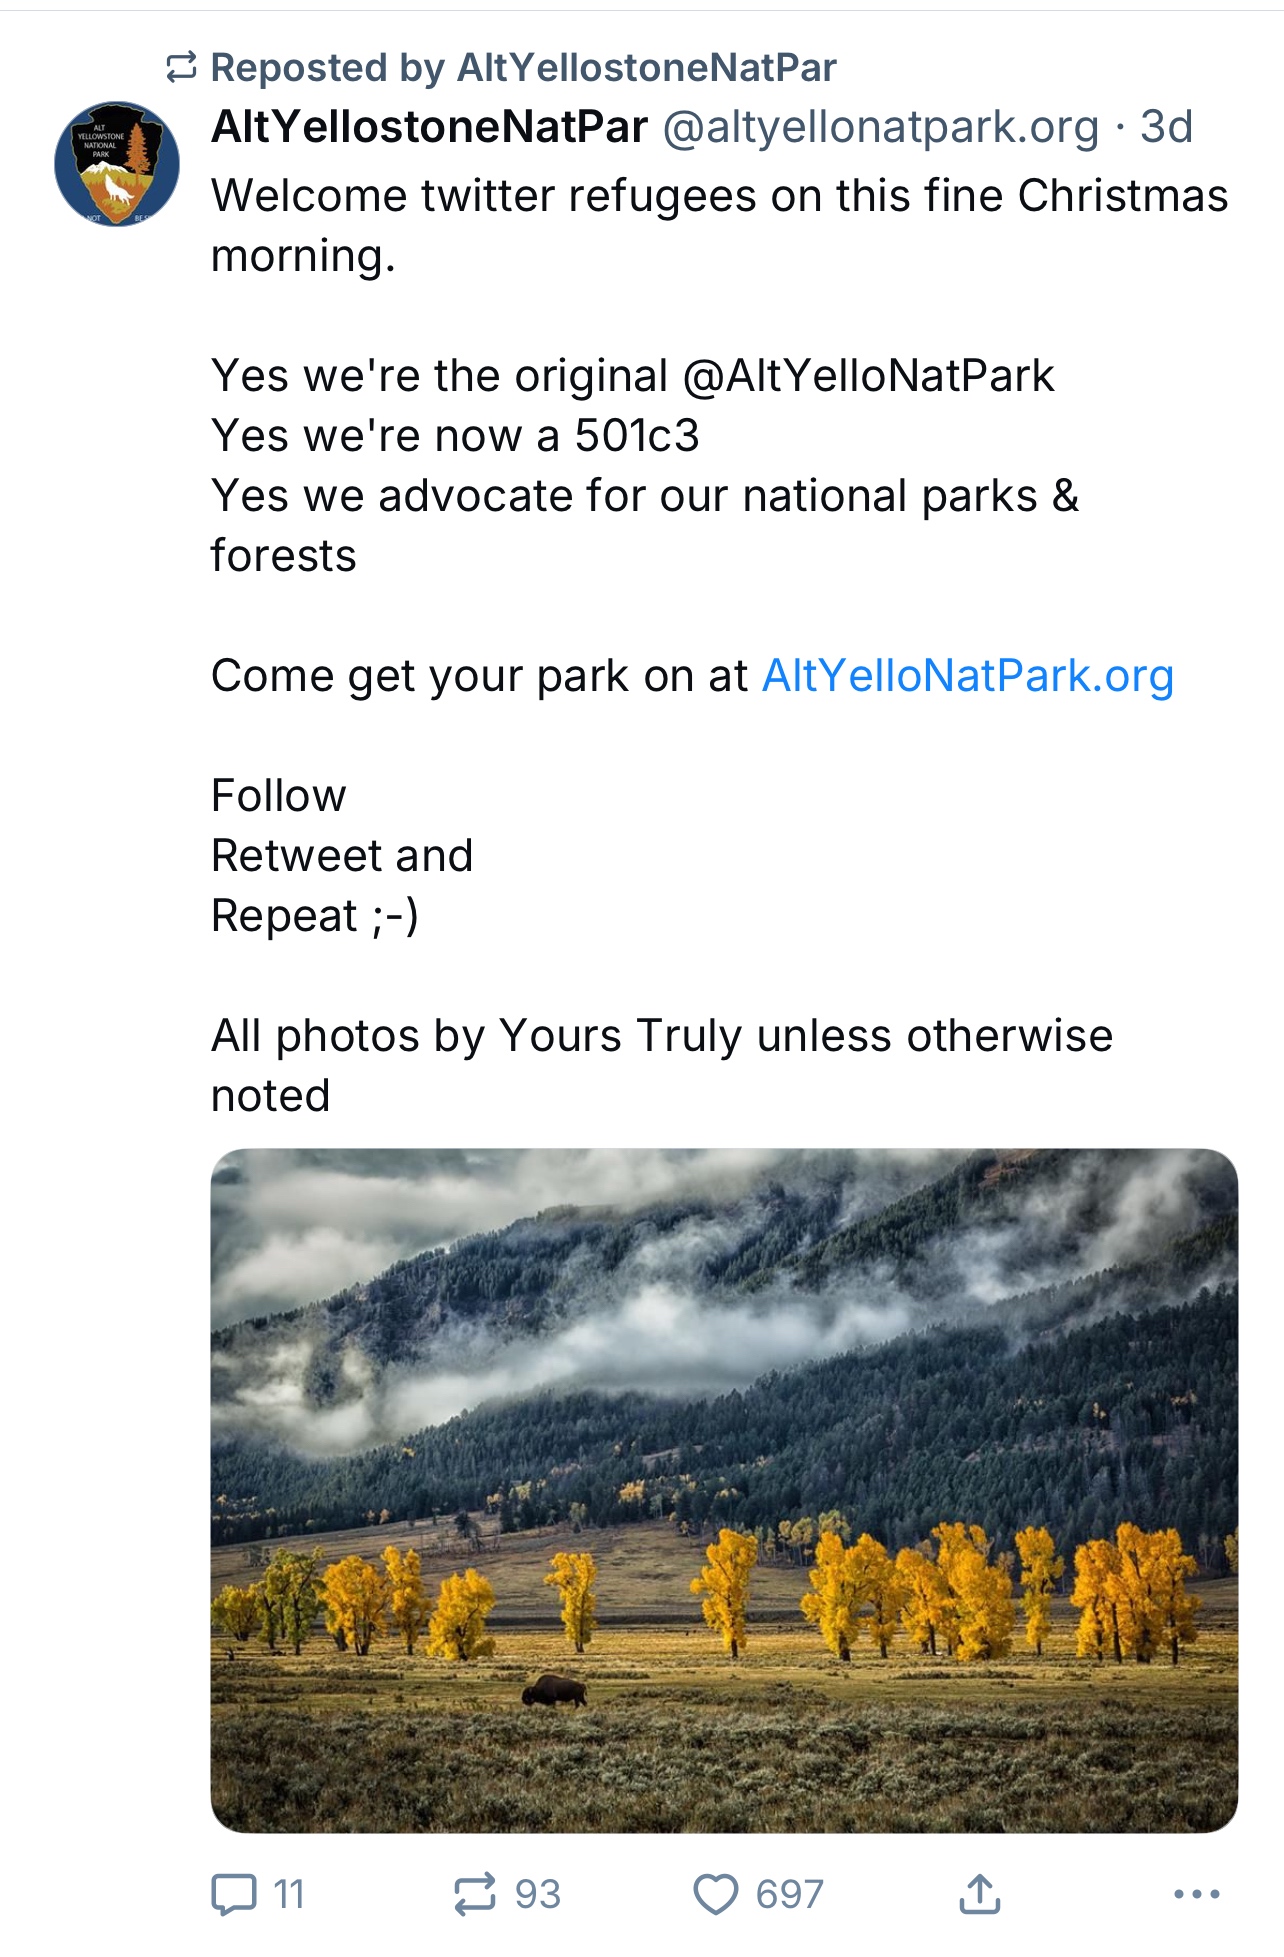Open the three-dot more options menu
Image resolution: width=1284 pixels, height=1957 pixels.
click(1196, 1894)
